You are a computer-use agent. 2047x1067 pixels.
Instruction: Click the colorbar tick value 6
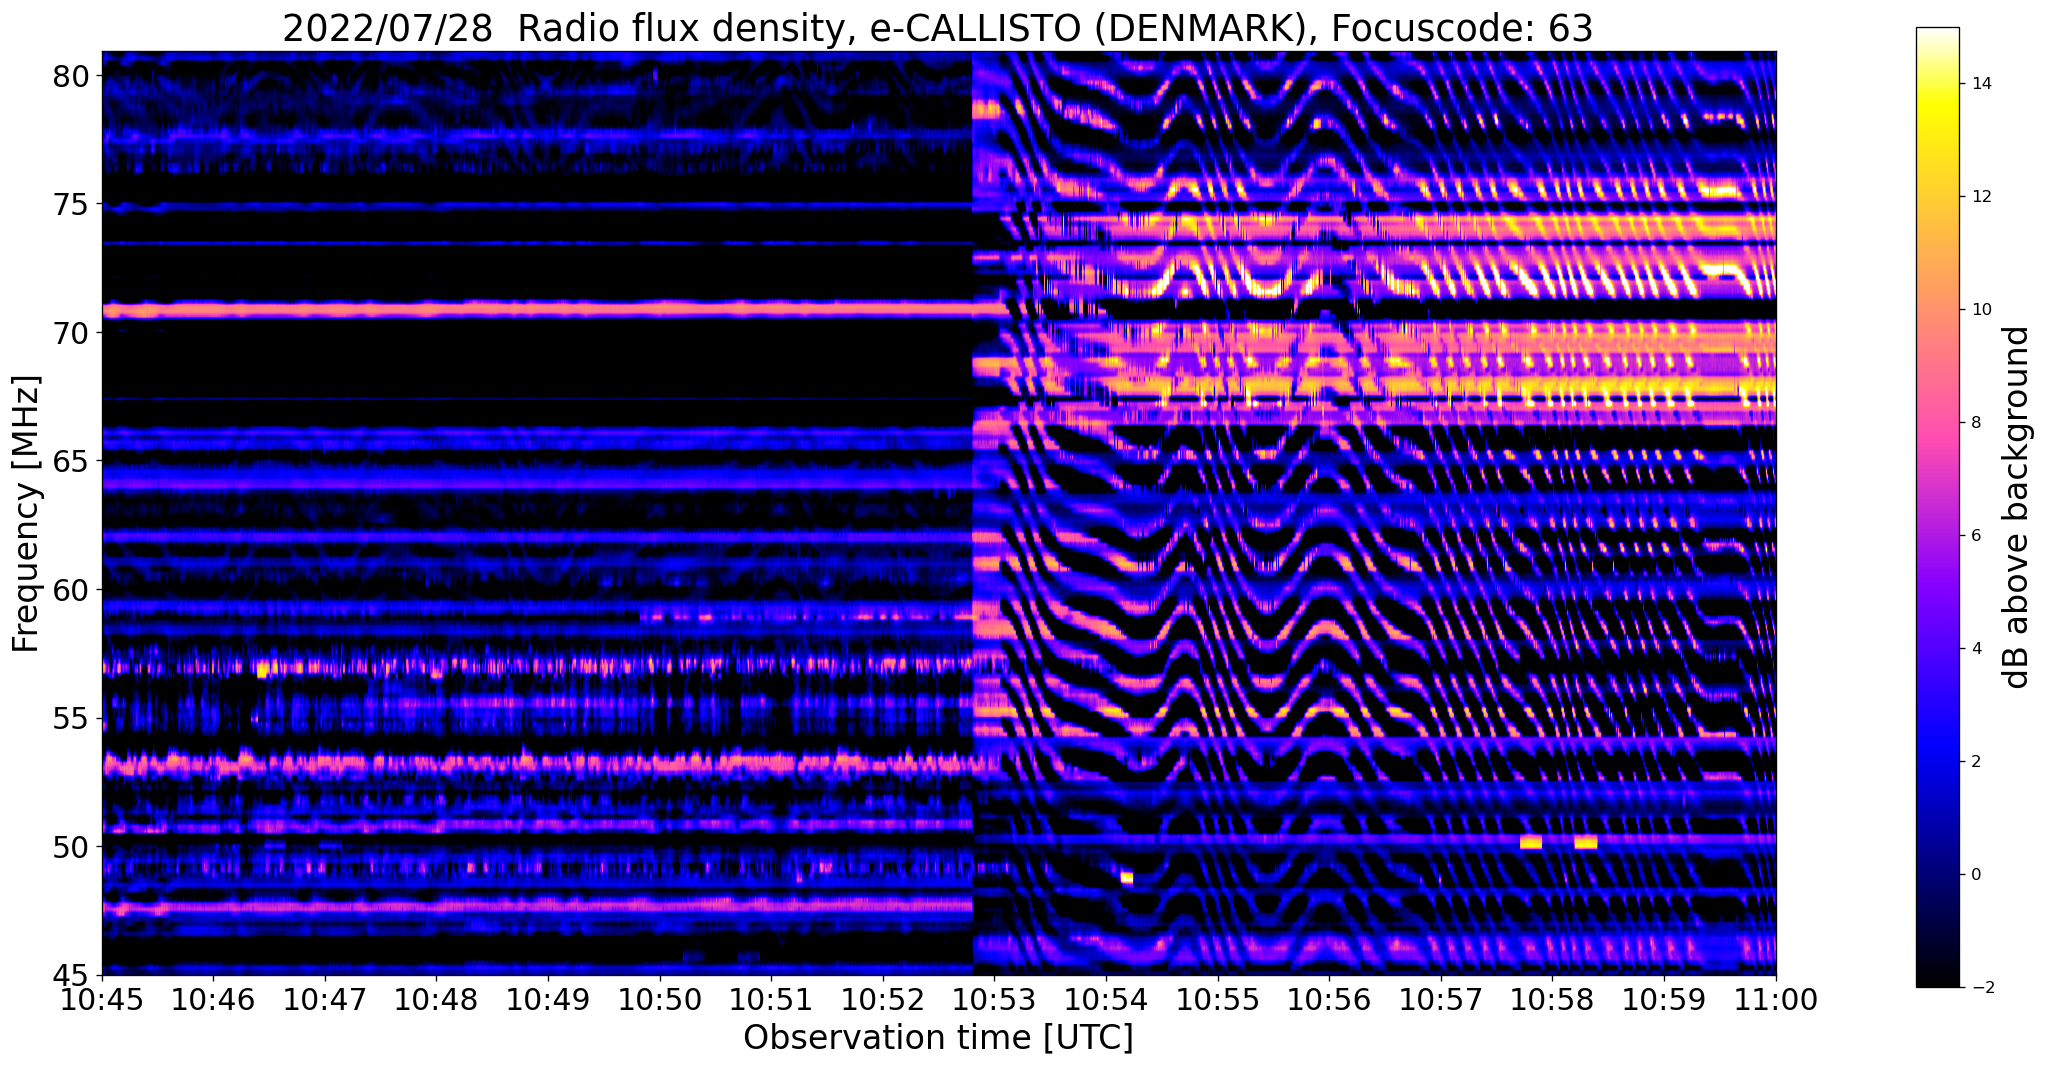click(x=1975, y=535)
